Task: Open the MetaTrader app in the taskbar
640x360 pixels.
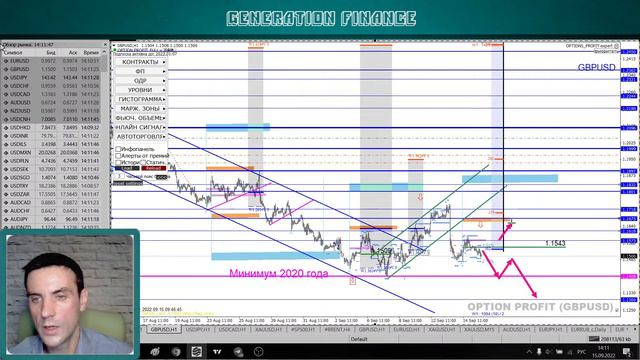Action: click(196, 351)
